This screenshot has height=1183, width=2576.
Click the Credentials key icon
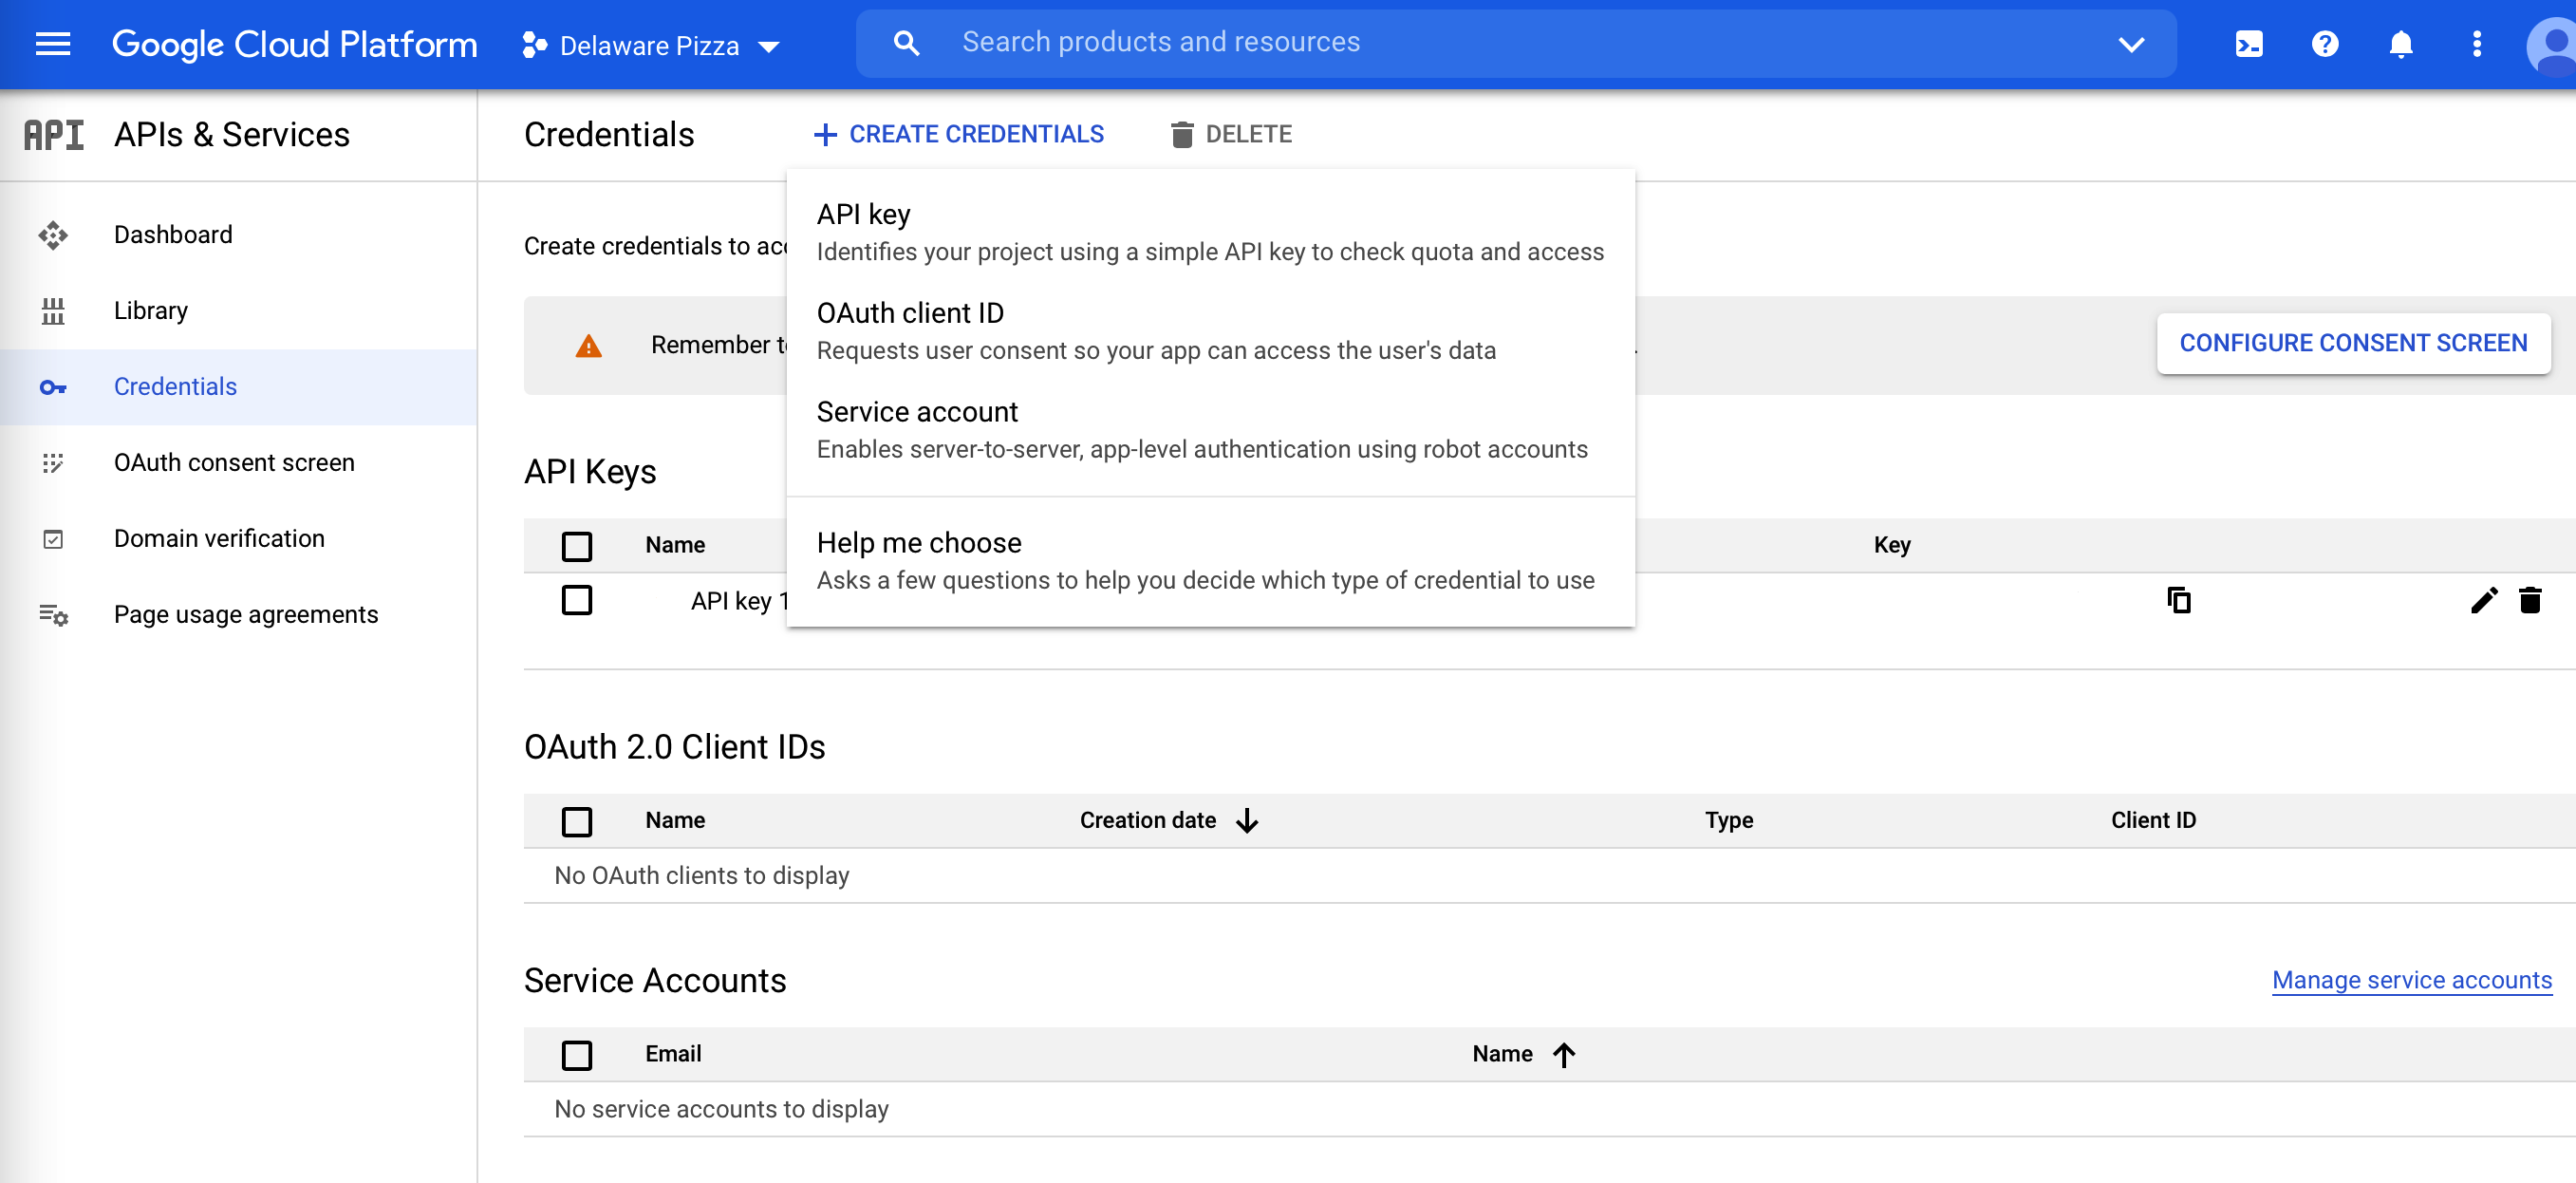coord(53,387)
